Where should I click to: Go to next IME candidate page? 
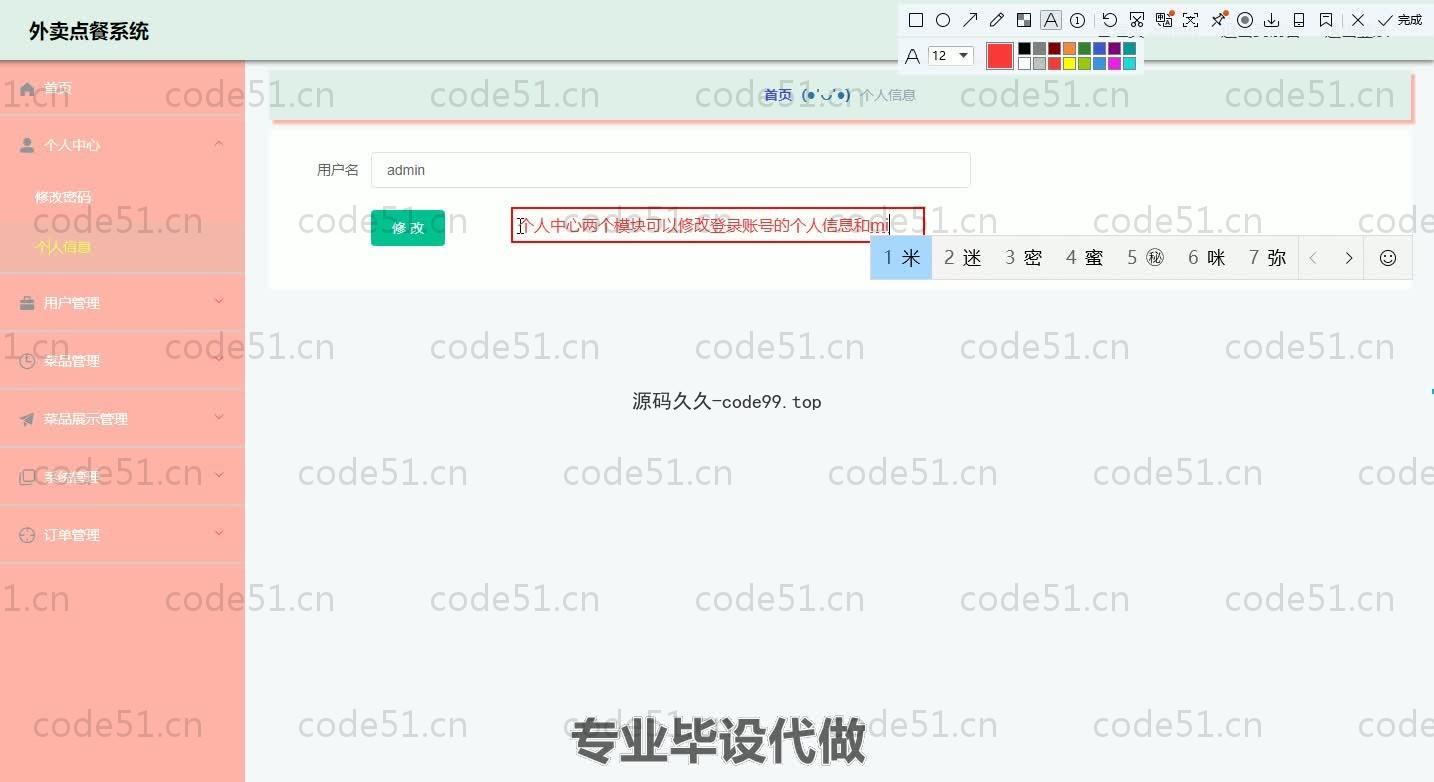(1348, 258)
